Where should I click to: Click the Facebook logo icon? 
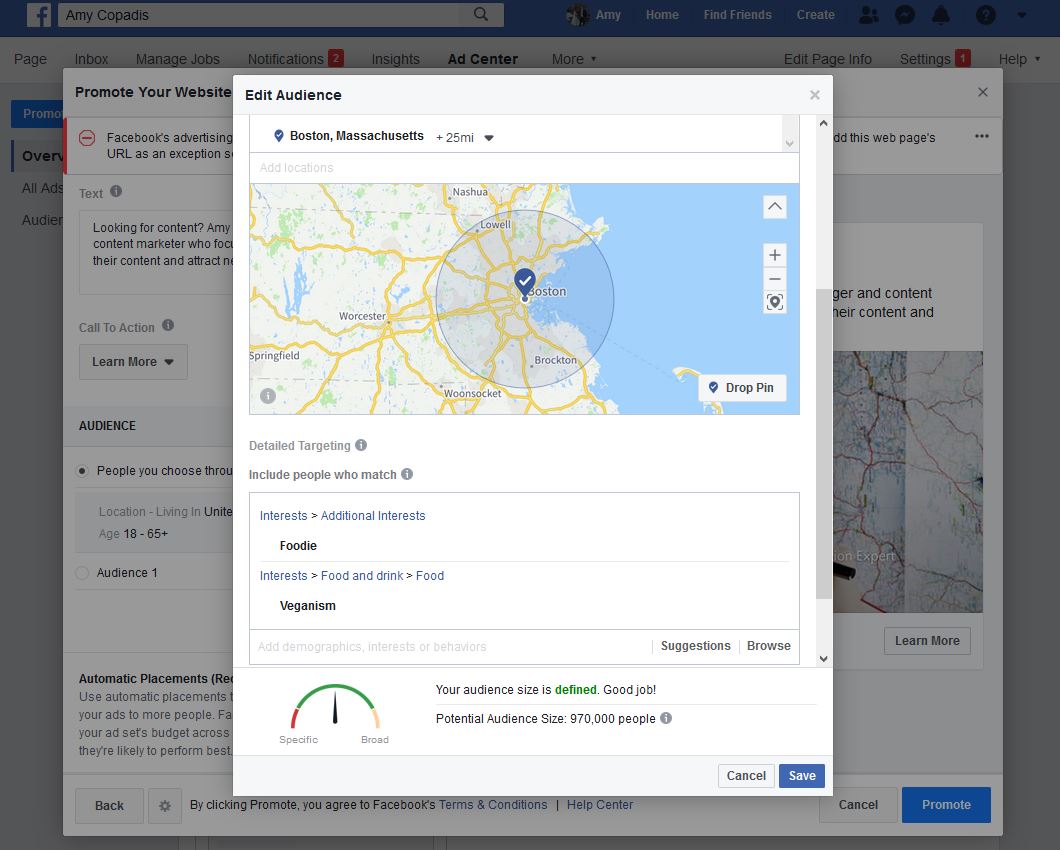(39, 15)
